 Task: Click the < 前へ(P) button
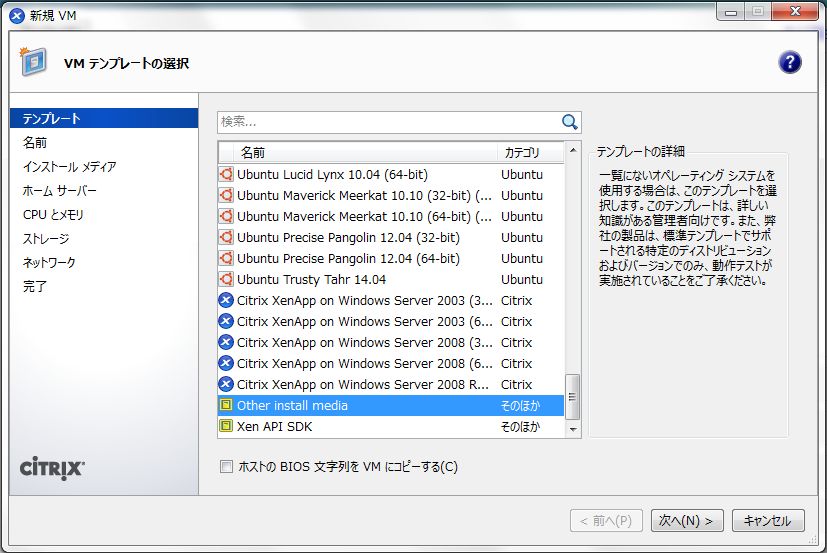(x=606, y=521)
